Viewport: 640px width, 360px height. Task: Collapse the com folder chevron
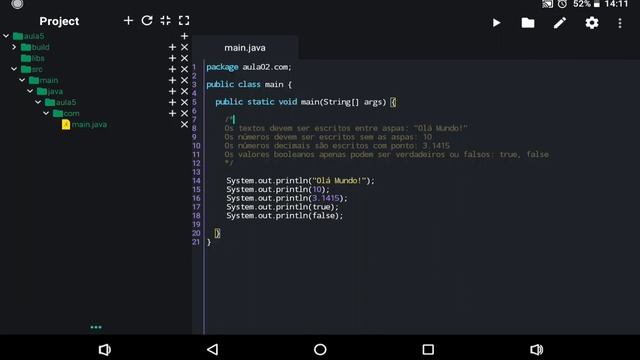pyautogui.click(x=46, y=113)
